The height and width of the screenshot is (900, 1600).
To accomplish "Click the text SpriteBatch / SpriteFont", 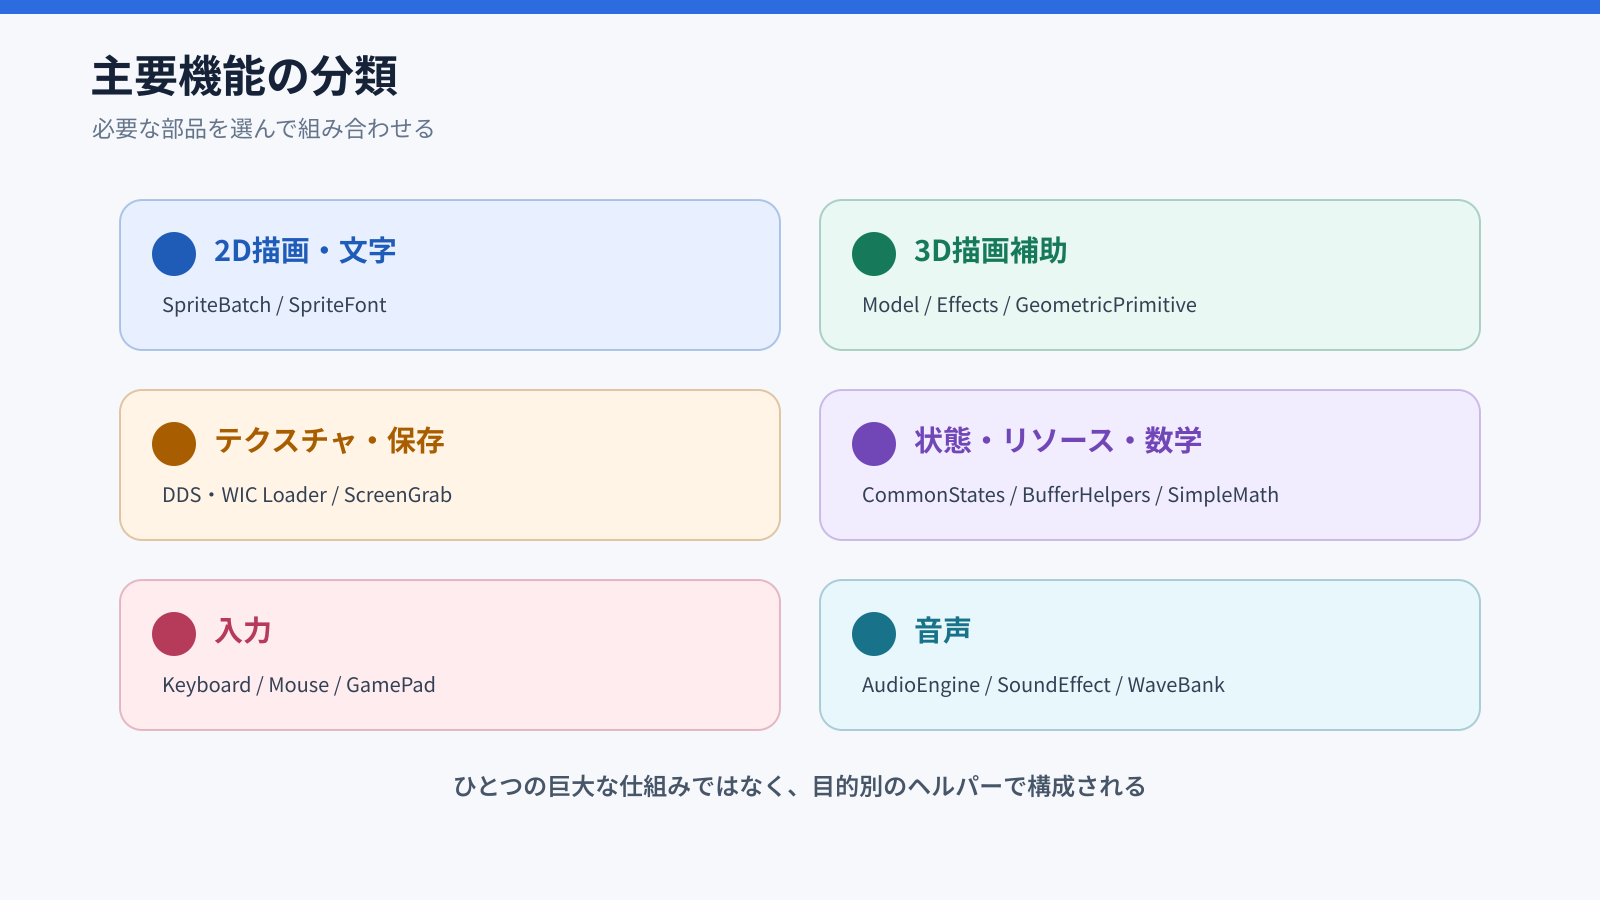I will point(274,305).
